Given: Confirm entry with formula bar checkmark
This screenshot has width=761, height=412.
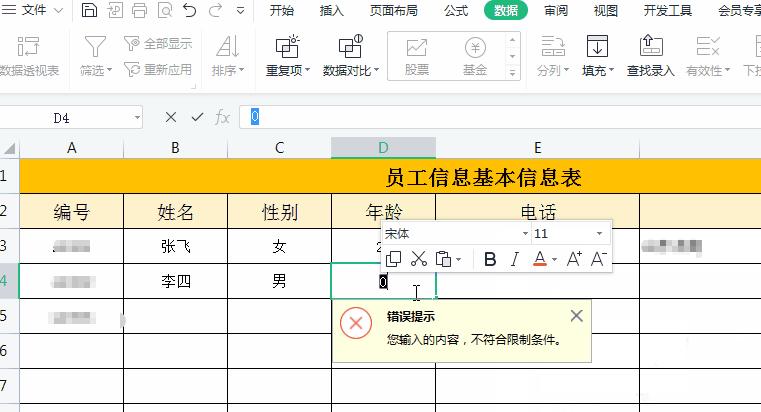Looking at the screenshot, I should (197, 117).
